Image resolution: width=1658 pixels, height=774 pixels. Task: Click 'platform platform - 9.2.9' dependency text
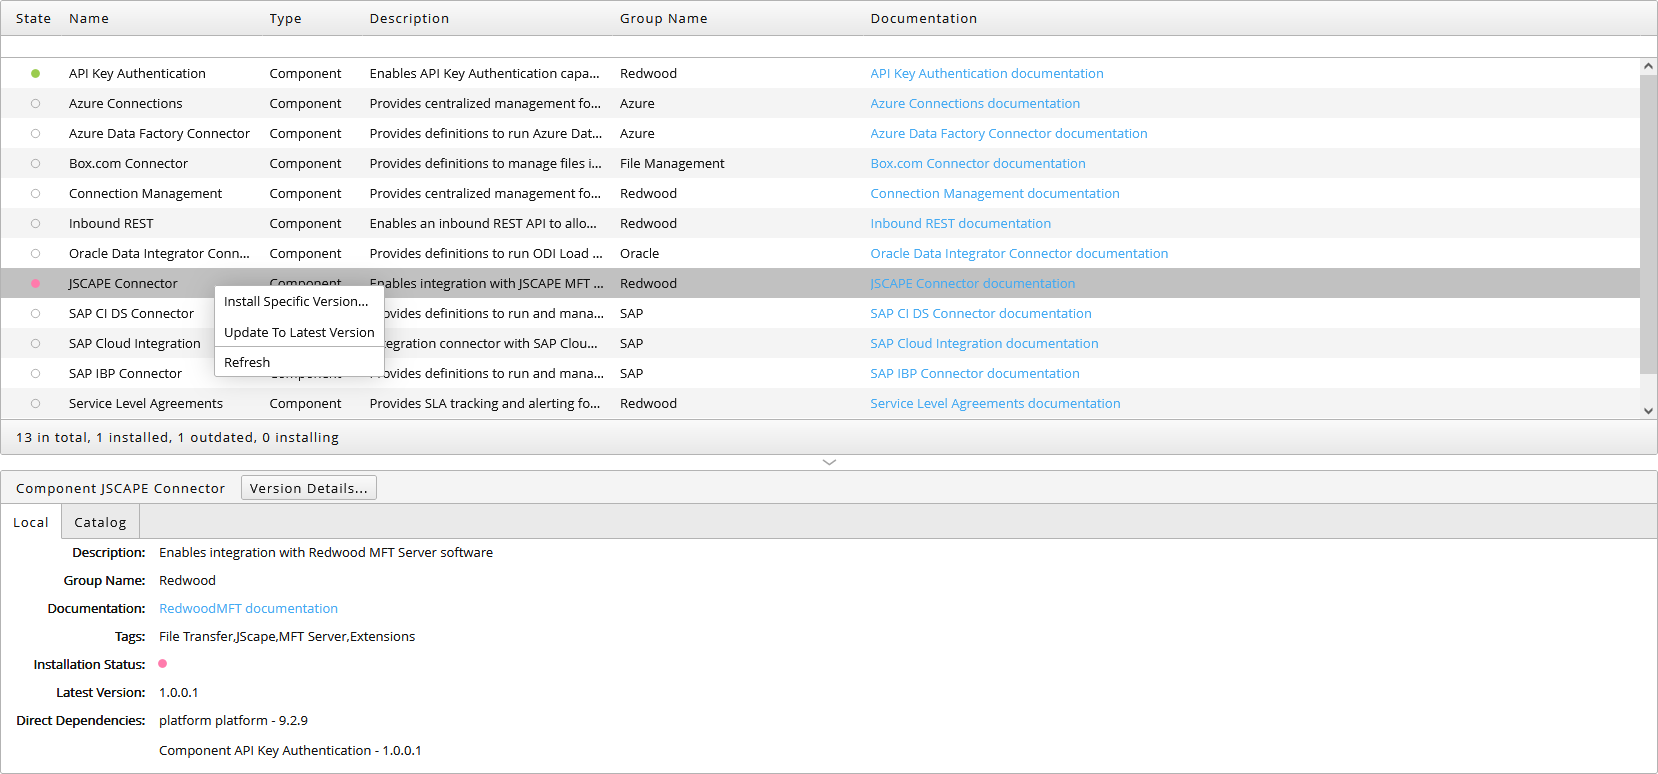(233, 720)
